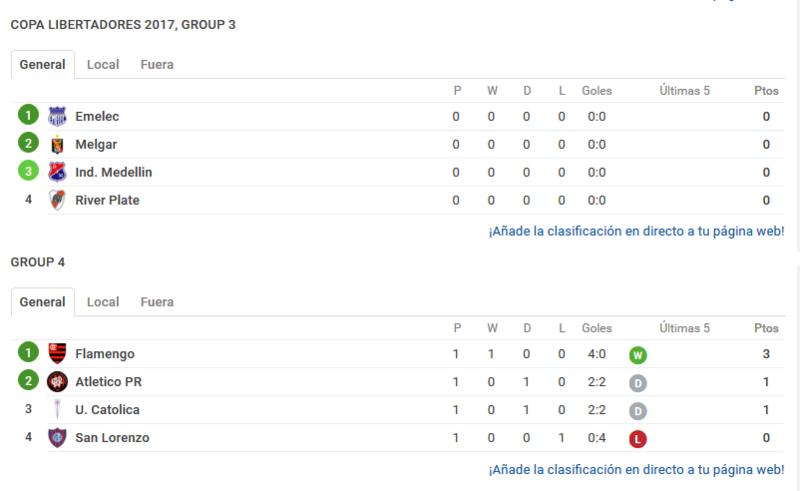Open the Flamengo team name
This screenshot has width=800, height=491.
(x=105, y=354)
